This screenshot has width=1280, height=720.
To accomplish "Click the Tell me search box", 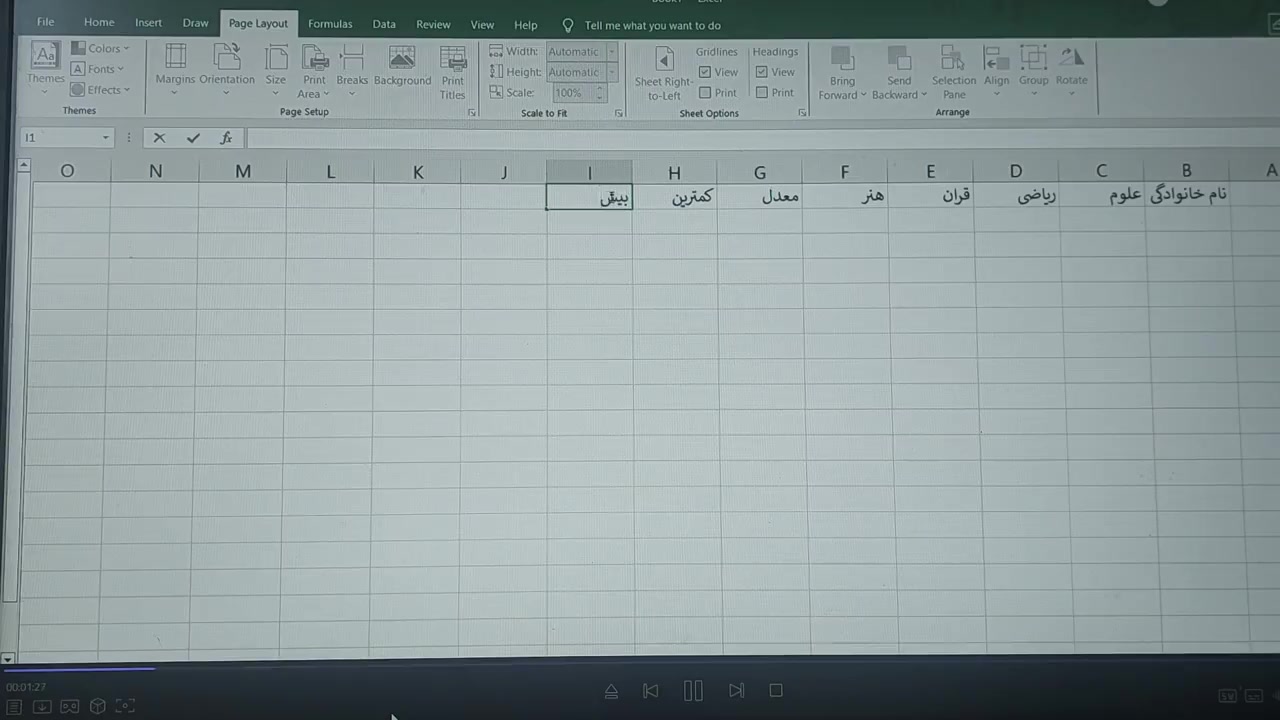I will 652,25.
